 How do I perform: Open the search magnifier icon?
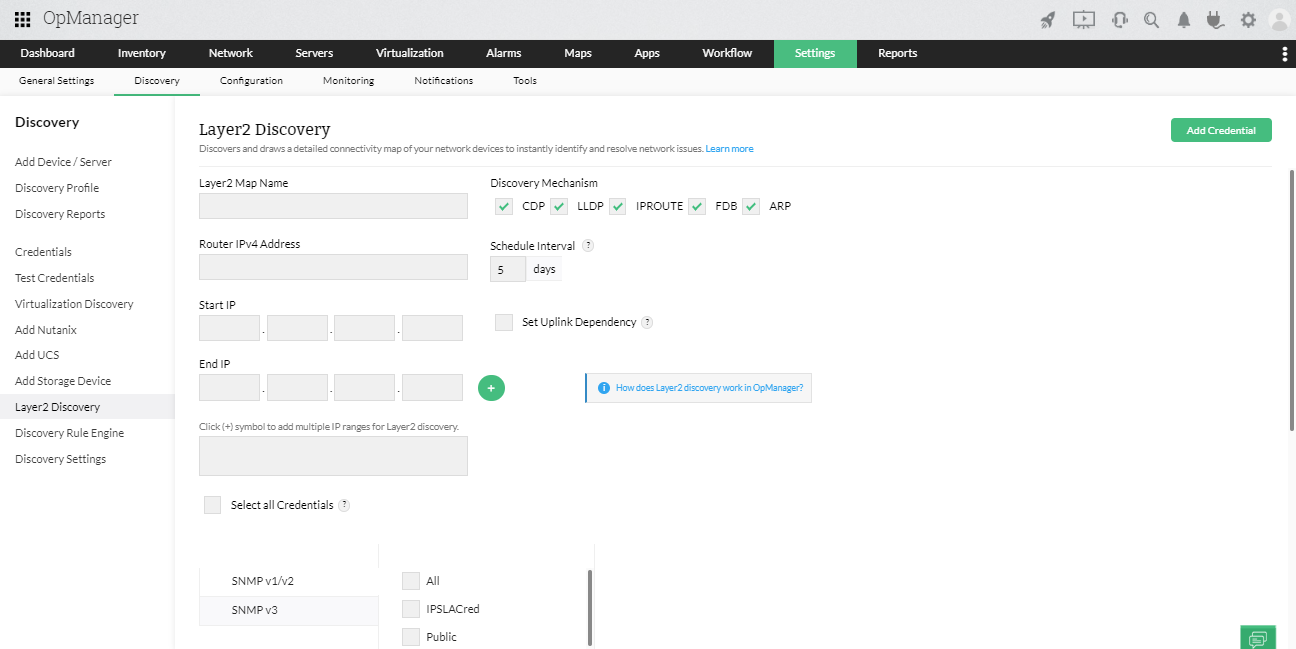[x=1152, y=19]
